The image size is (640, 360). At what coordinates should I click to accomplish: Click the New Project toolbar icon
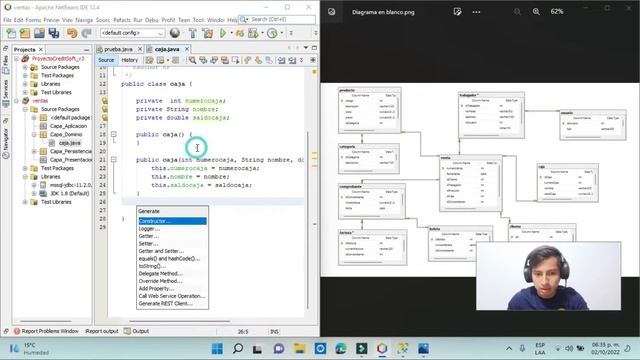[25, 33]
